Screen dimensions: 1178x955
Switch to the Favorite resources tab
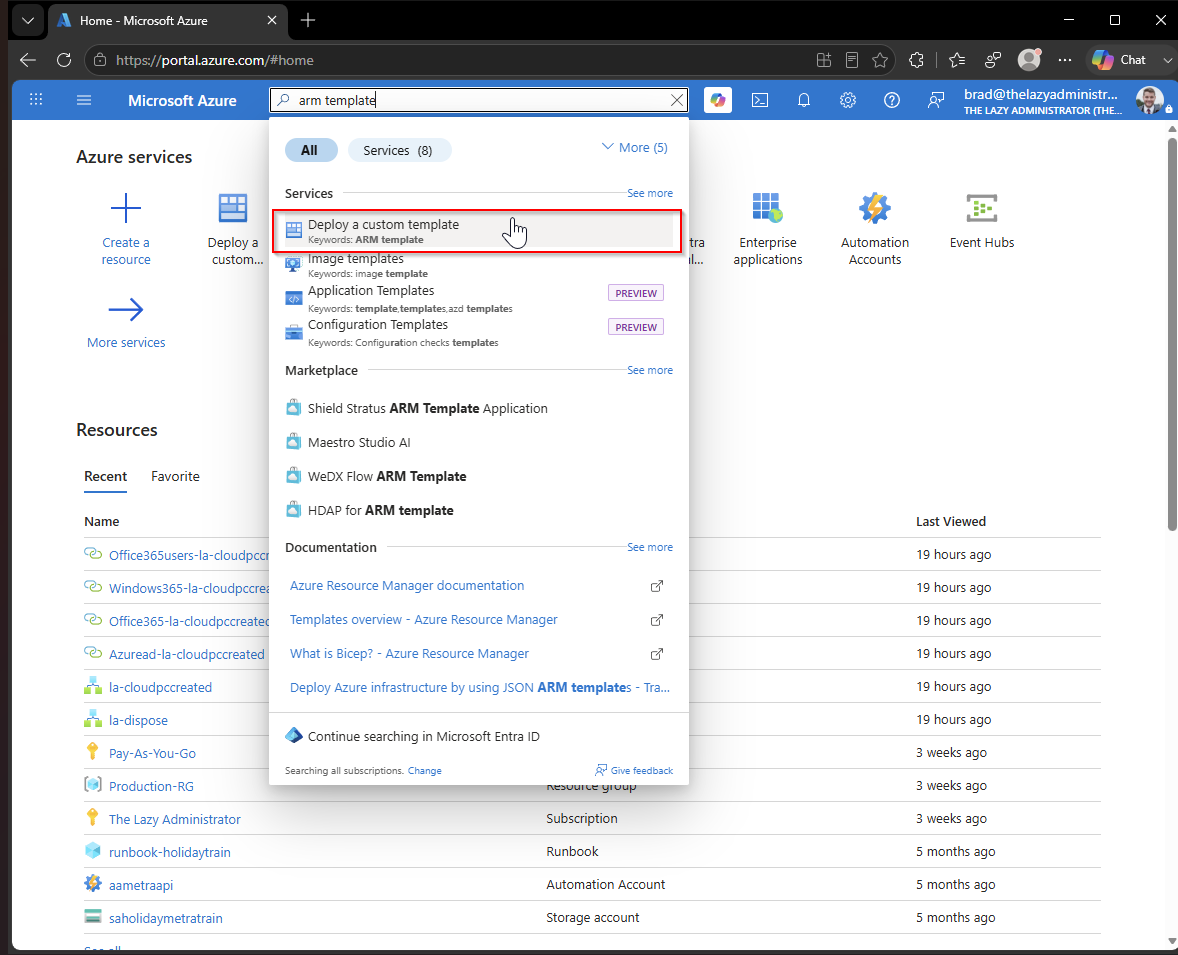[175, 476]
